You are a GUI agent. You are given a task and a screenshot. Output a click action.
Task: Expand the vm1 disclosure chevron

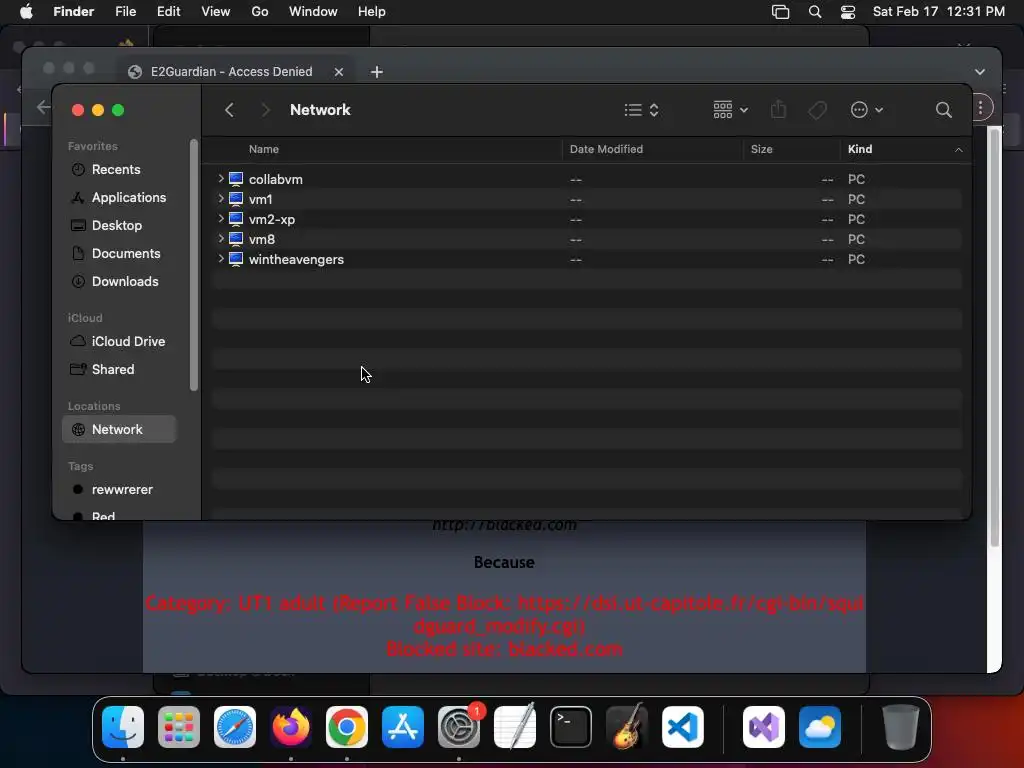pyautogui.click(x=221, y=199)
